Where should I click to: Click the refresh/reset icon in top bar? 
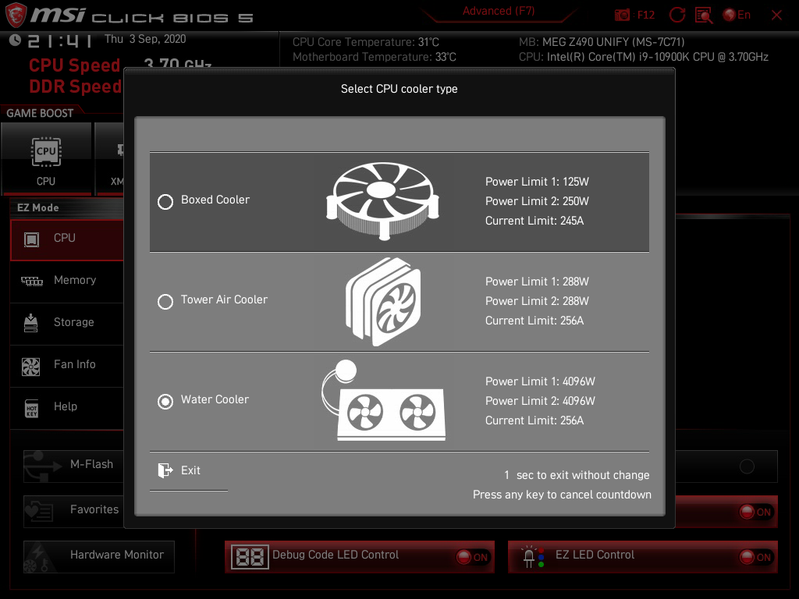(677, 15)
